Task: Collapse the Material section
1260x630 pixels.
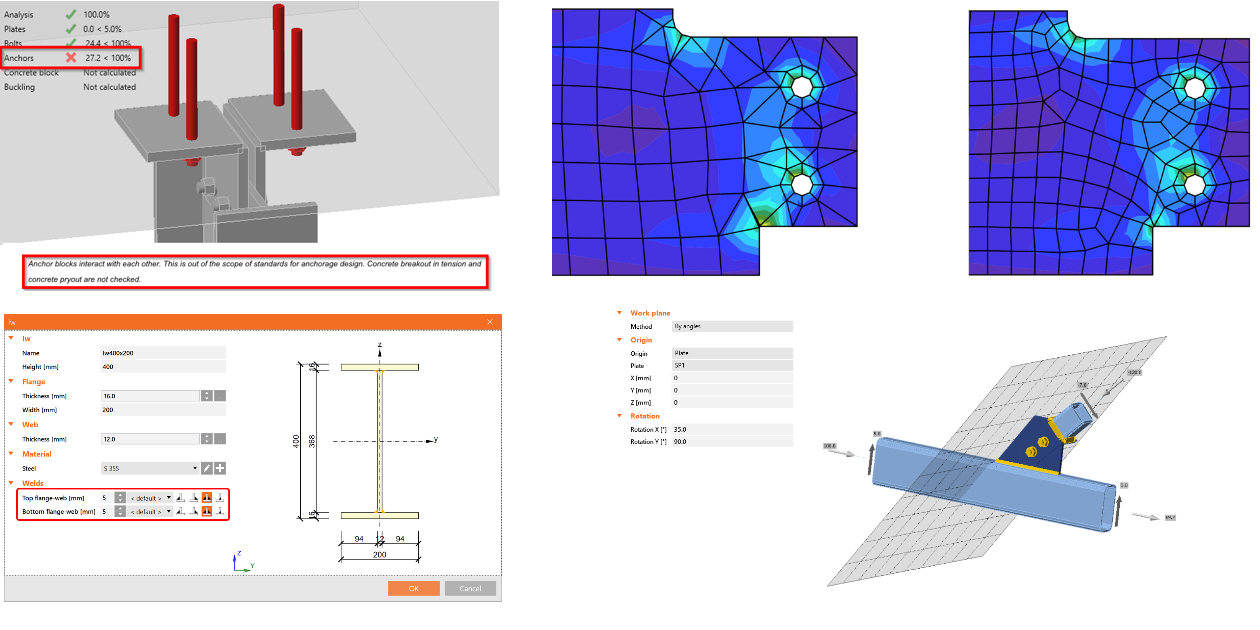Action: coord(11,453)
